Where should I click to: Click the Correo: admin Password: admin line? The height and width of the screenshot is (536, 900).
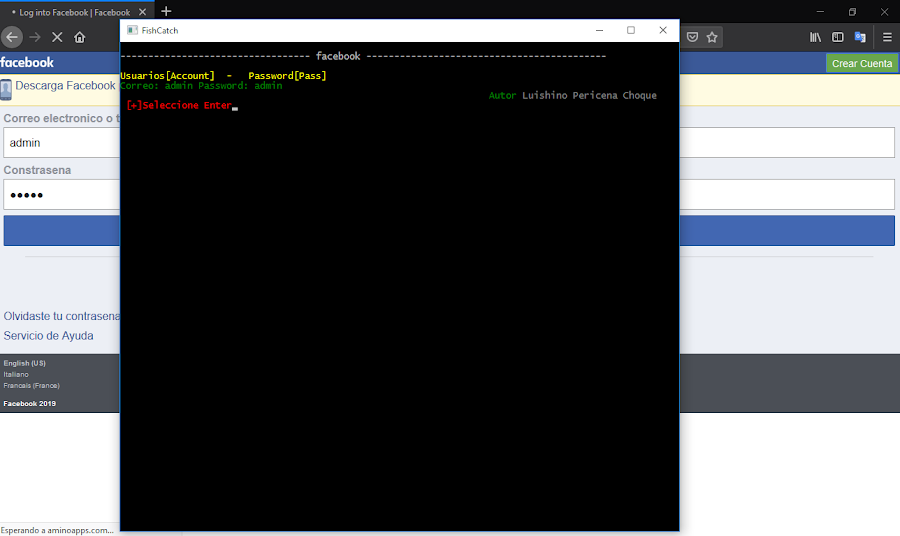pyautogui.click(x=201, y=86)
